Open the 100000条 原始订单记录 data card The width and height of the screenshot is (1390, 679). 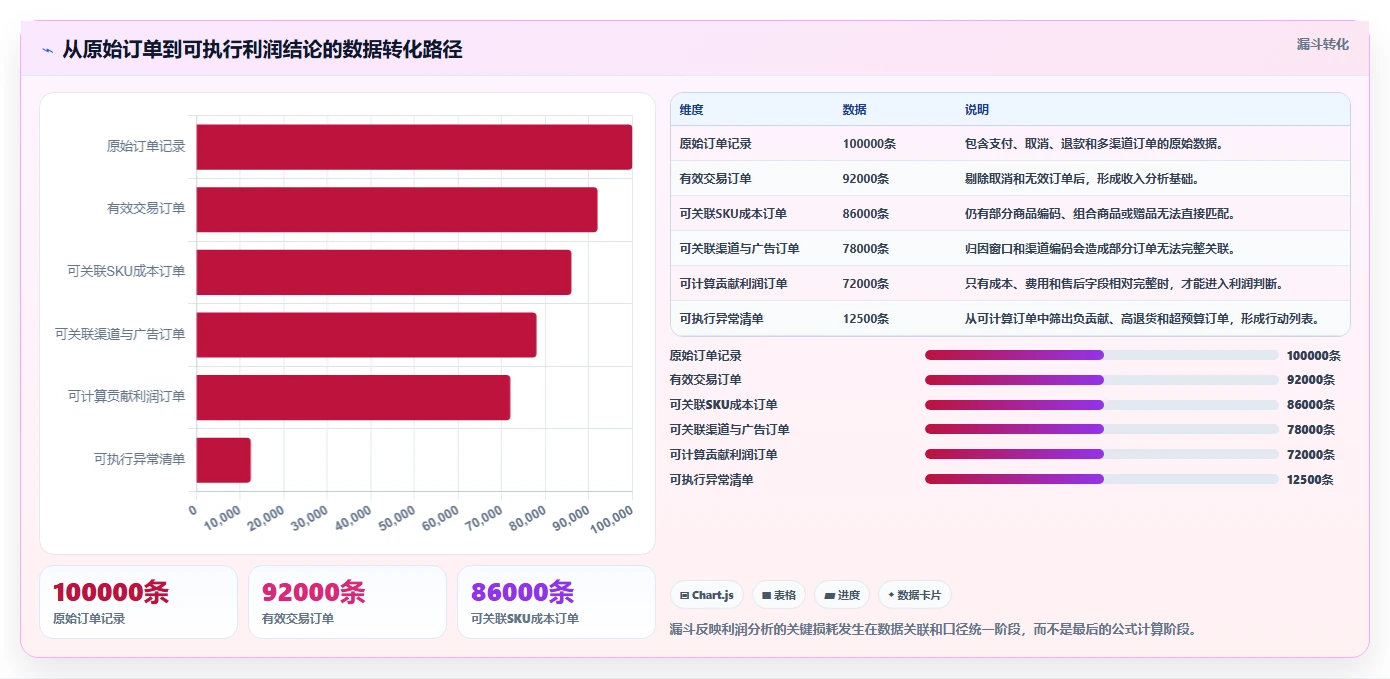click(138, 602)
